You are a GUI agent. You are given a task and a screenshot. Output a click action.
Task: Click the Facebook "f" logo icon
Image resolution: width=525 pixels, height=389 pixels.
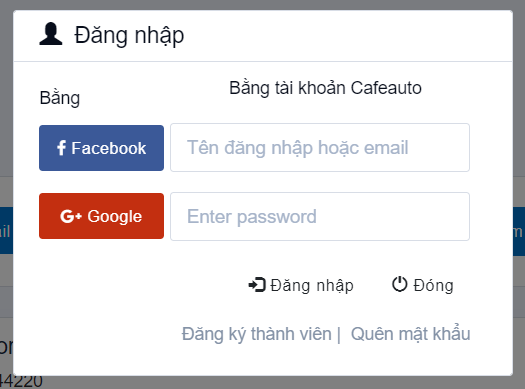(x=61, y=148)
